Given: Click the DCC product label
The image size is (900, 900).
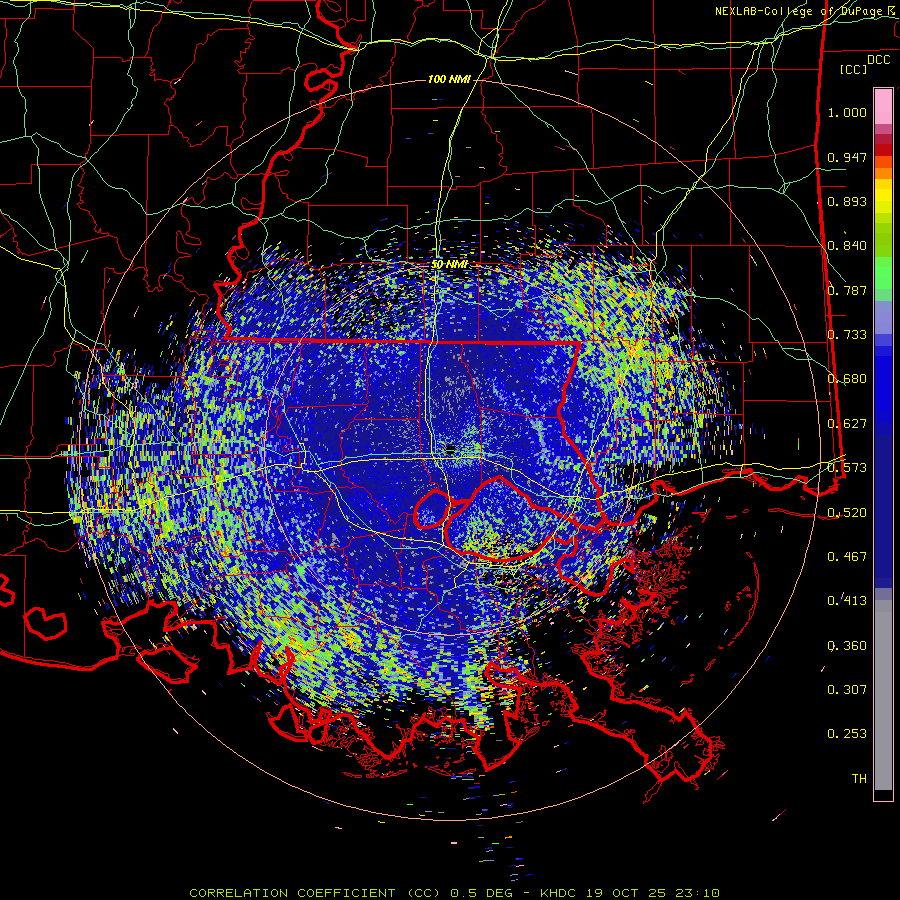Looking at the screenshot, I should (x=878, y=60).
